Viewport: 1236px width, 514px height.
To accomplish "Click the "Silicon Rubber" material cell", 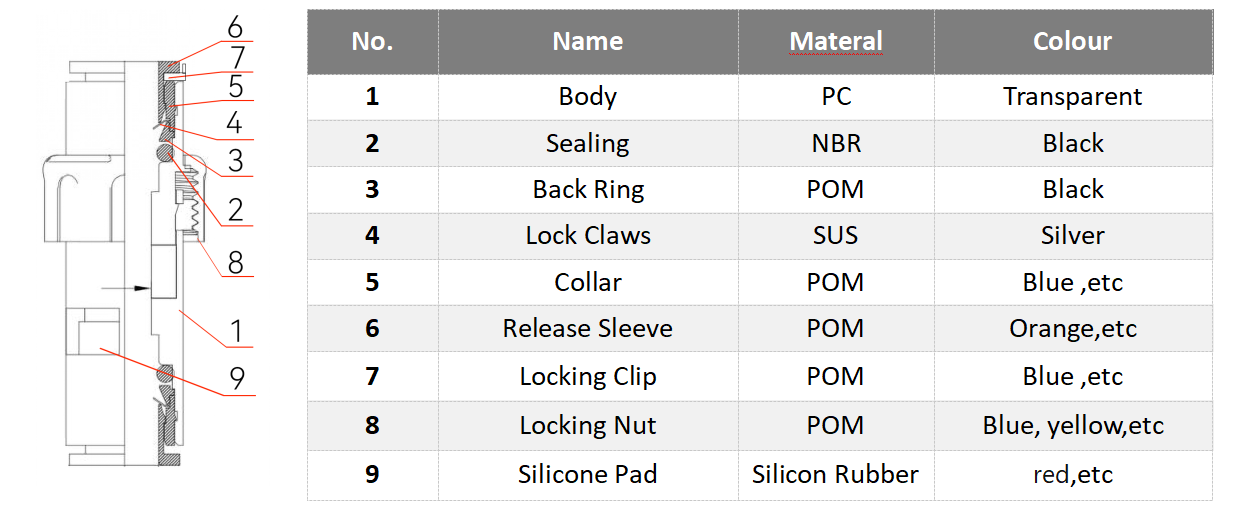I will [835, 474].
